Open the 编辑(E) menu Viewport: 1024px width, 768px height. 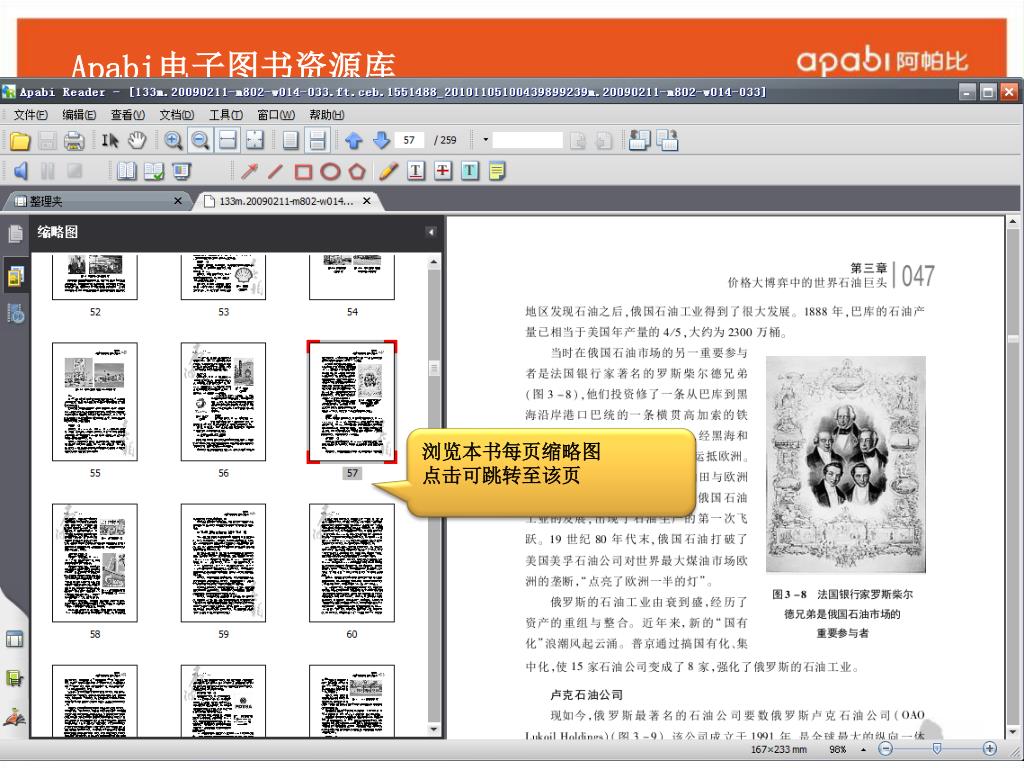(79, 115)
